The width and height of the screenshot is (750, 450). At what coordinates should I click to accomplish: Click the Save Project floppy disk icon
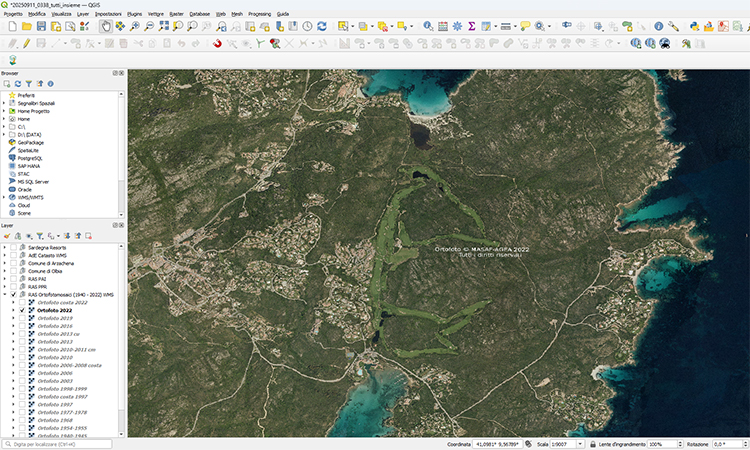41,26
